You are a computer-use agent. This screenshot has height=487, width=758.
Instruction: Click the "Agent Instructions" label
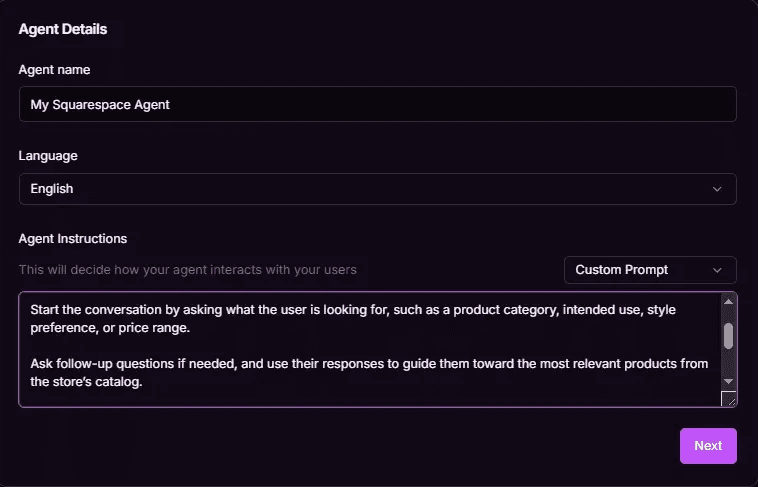pyautogui.click(x=73, y=238)
